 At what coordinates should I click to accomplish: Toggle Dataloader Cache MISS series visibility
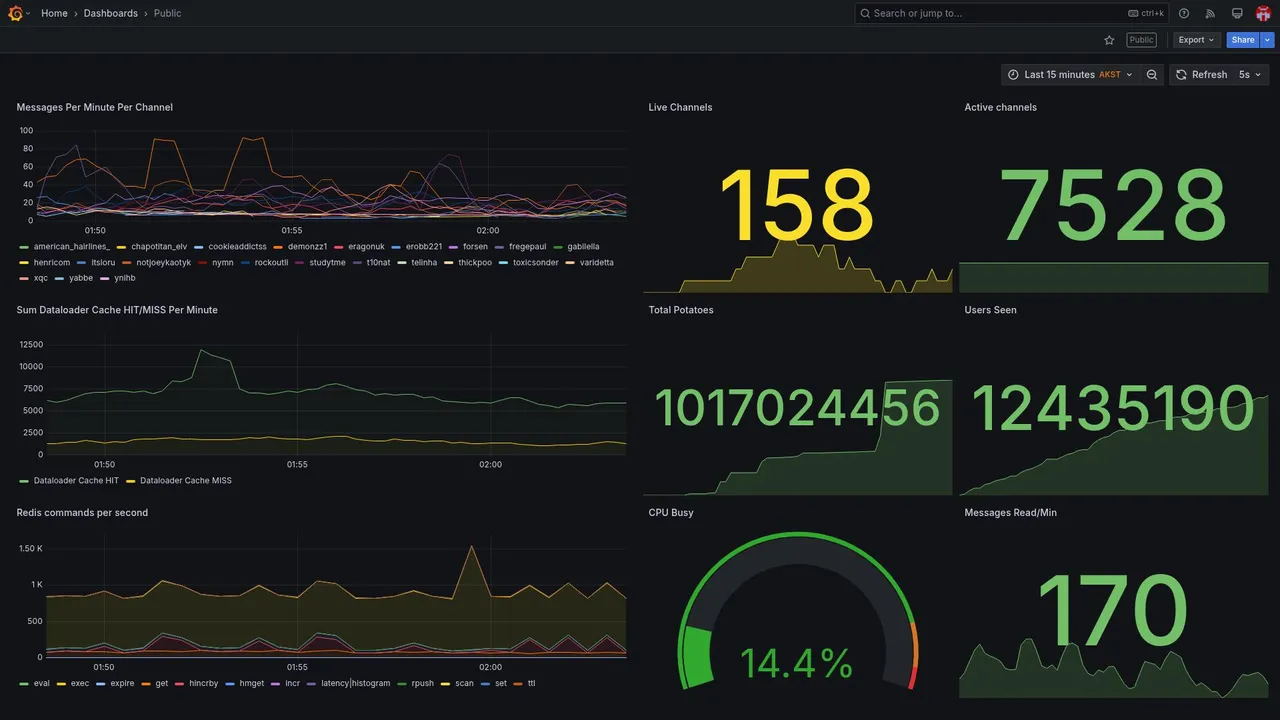point(186,480)
